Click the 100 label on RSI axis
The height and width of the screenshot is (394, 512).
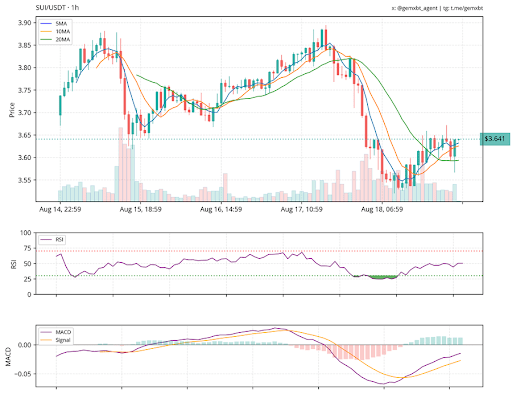pos(26,233)
